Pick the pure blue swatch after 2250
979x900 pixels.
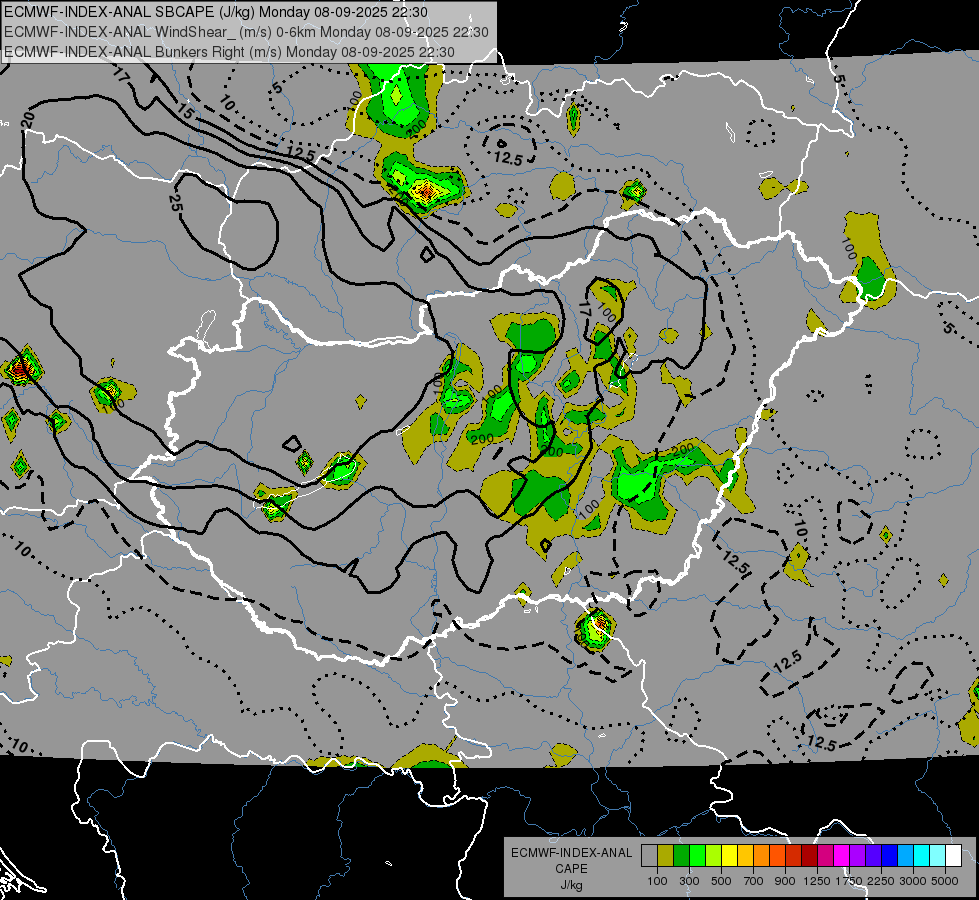pos(889,855)
